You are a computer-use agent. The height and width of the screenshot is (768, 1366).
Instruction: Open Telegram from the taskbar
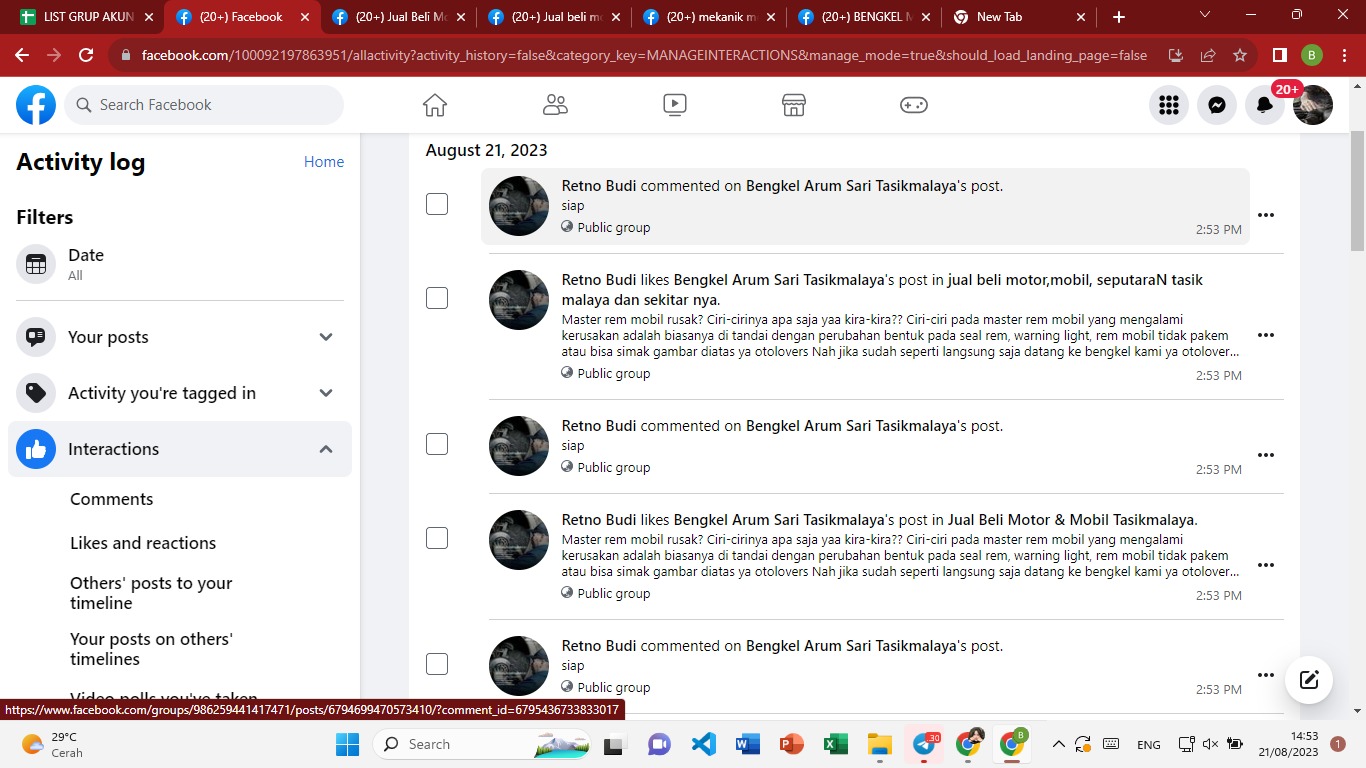(924, 744)
